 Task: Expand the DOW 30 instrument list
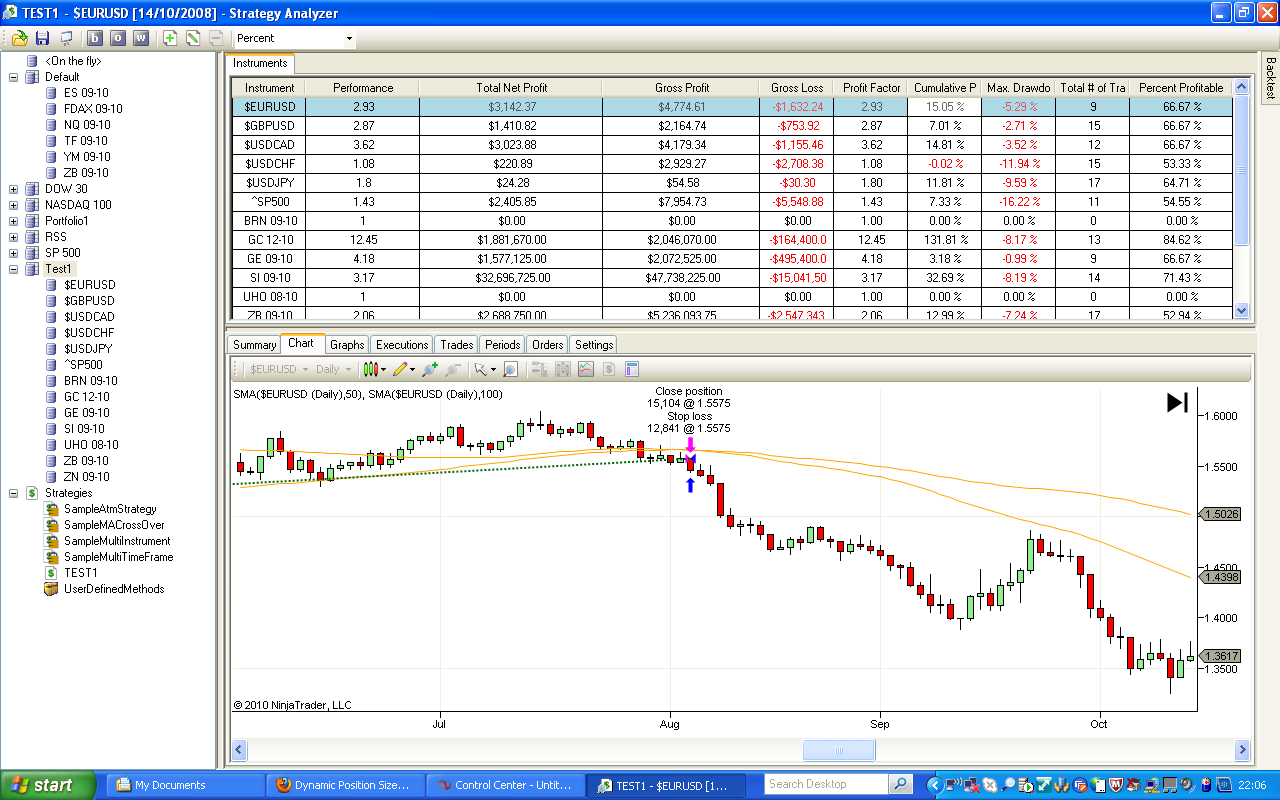14,189
